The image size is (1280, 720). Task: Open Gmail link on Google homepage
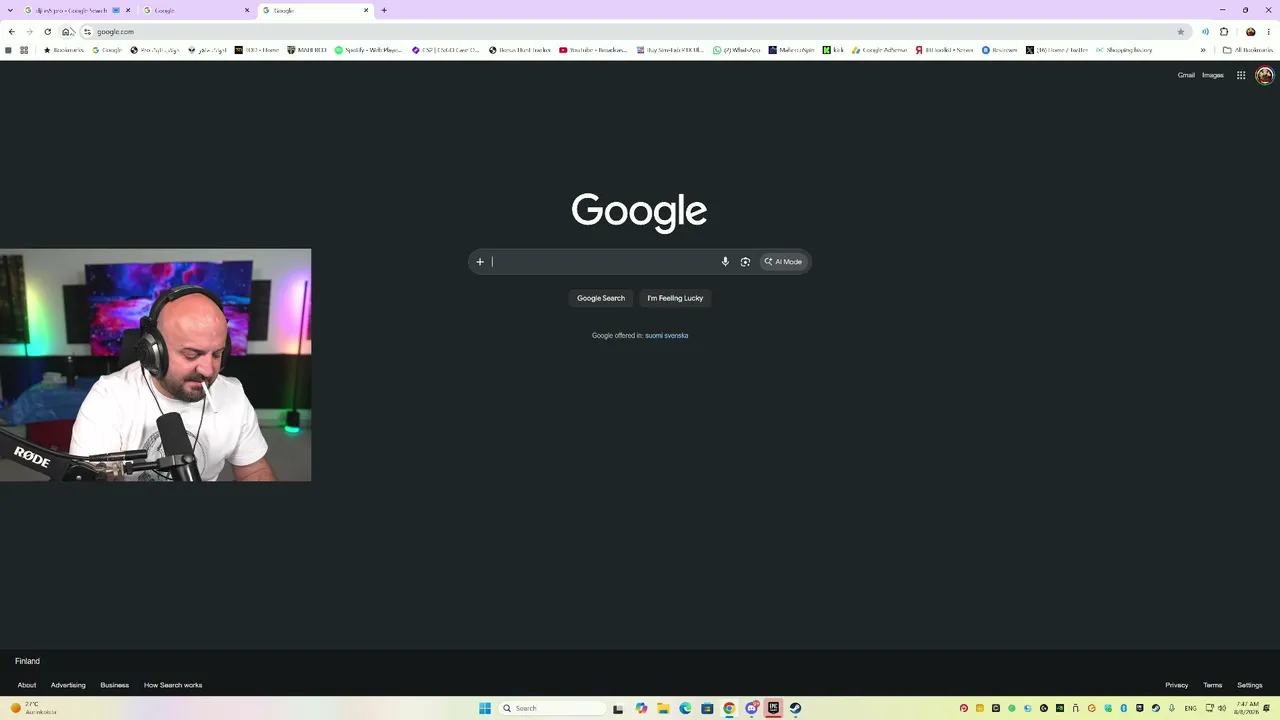pos(1186,75)
